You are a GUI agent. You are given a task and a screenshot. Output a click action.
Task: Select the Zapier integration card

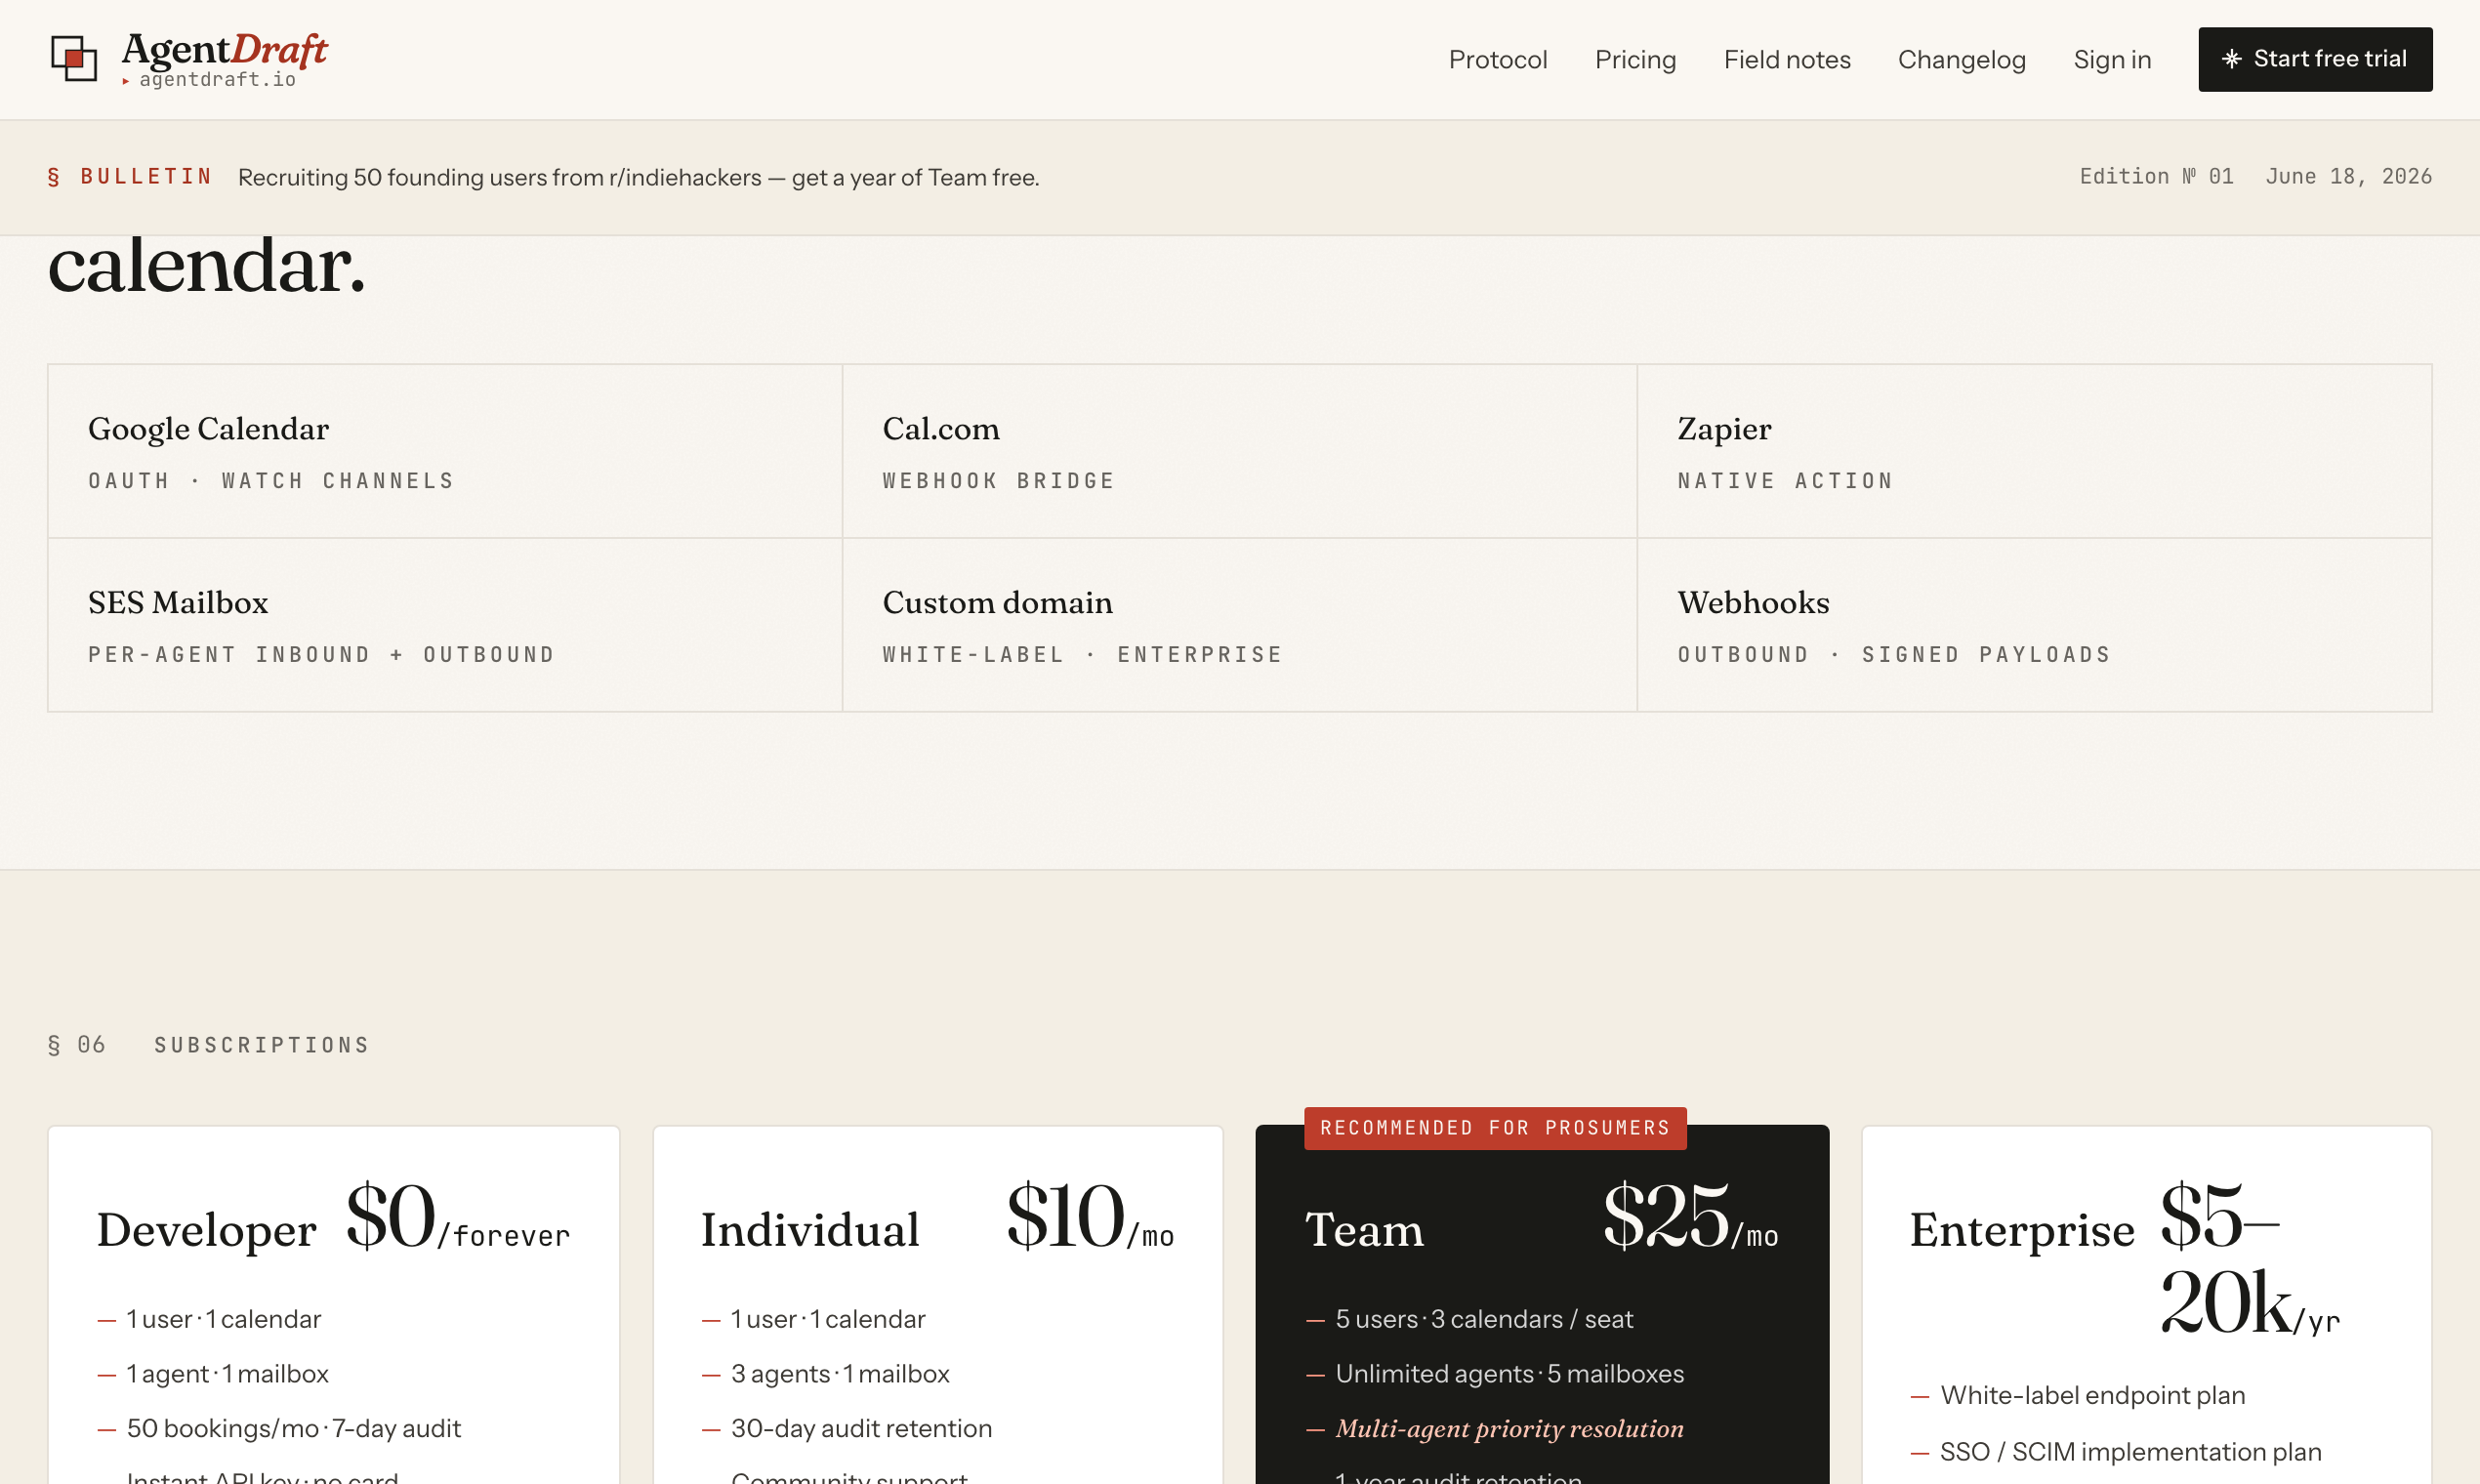2034,451
